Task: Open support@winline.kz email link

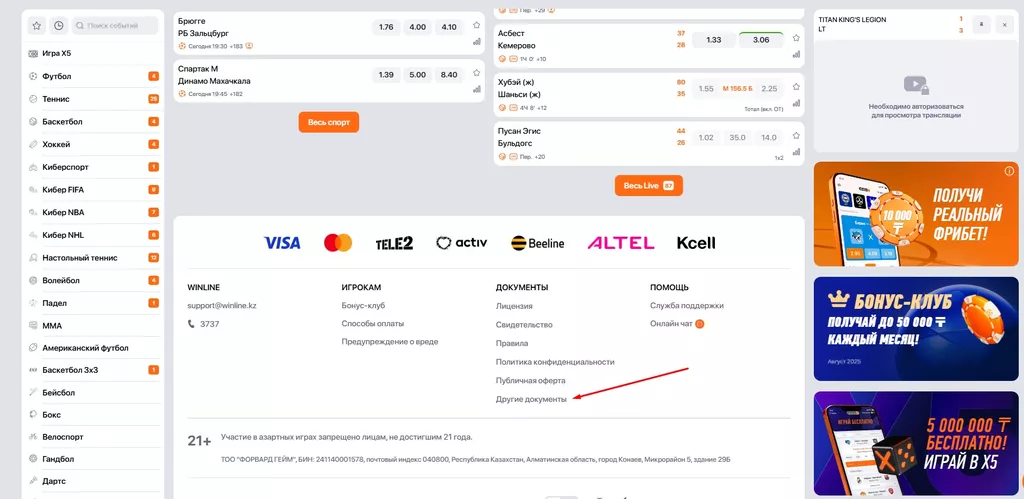Action: [x=222, y=306]
